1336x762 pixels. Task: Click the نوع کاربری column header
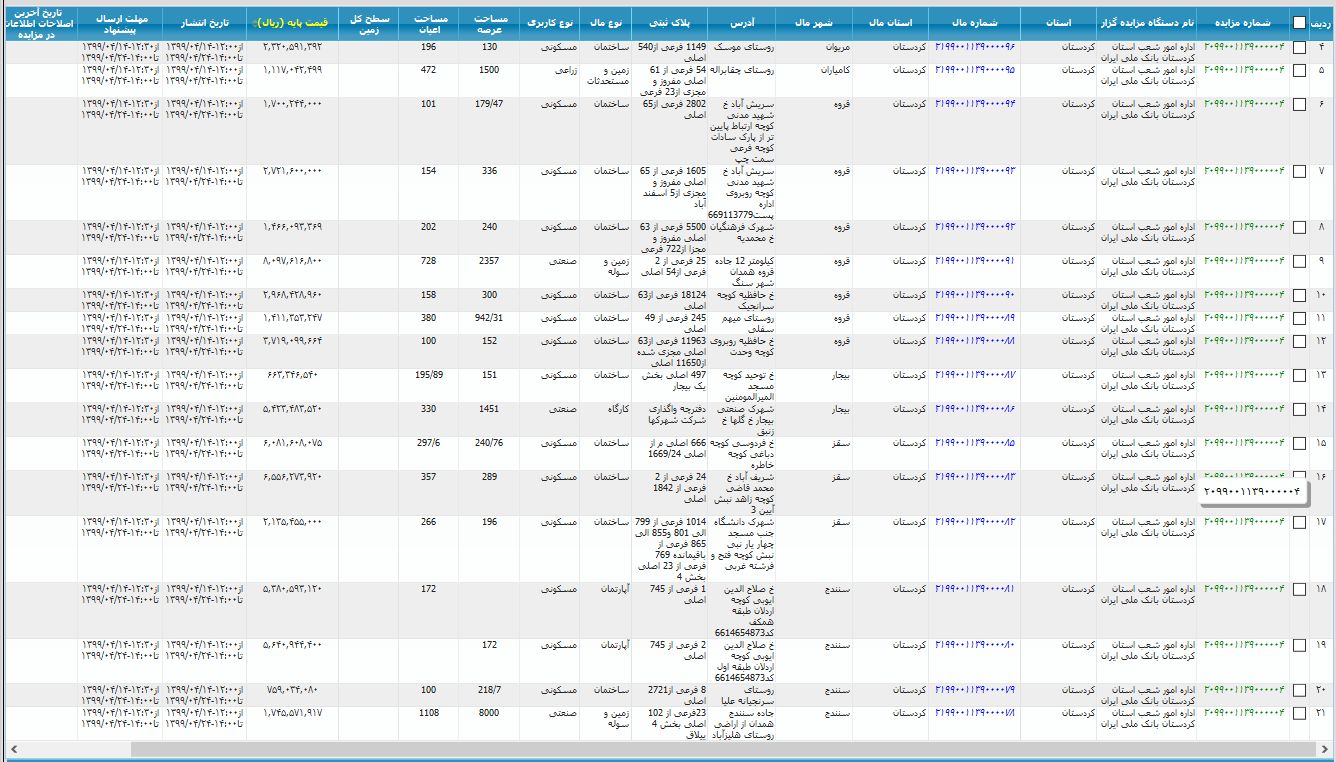pyautogui.click(x=550, y=21)
